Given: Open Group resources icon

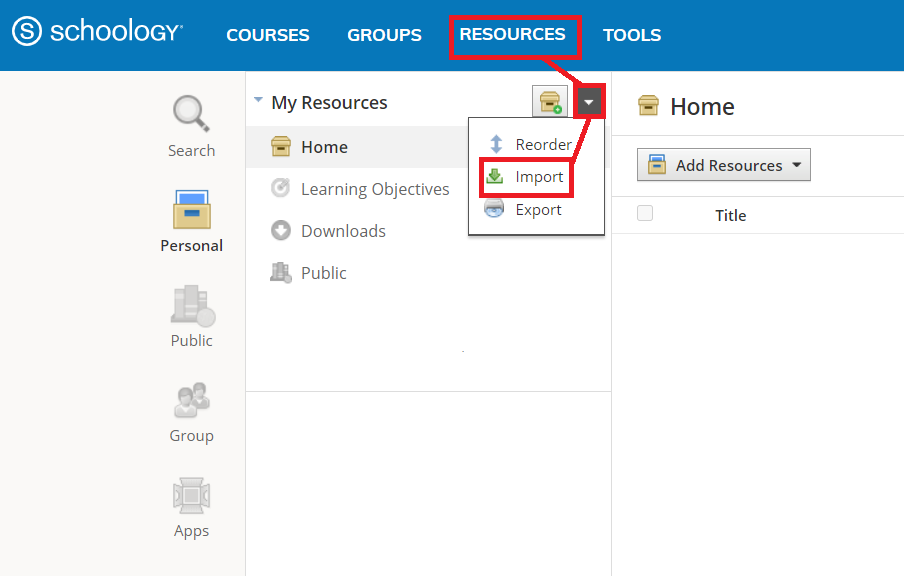Looking at the screenshot, I should 191,400.
